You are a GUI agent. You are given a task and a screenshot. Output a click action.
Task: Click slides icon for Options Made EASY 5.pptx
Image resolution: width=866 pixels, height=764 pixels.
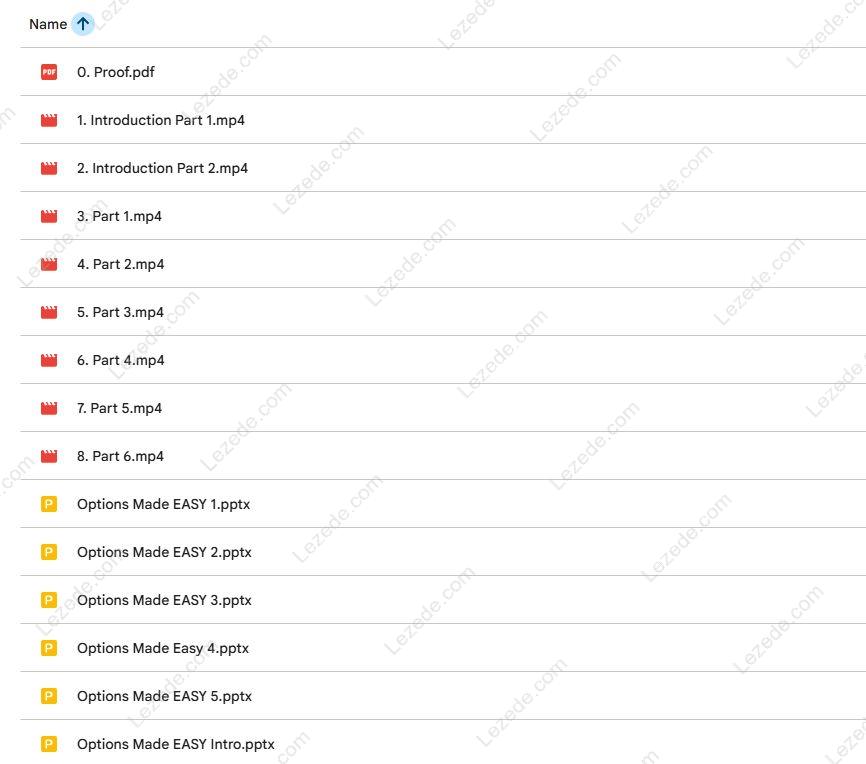click(49, 696)
